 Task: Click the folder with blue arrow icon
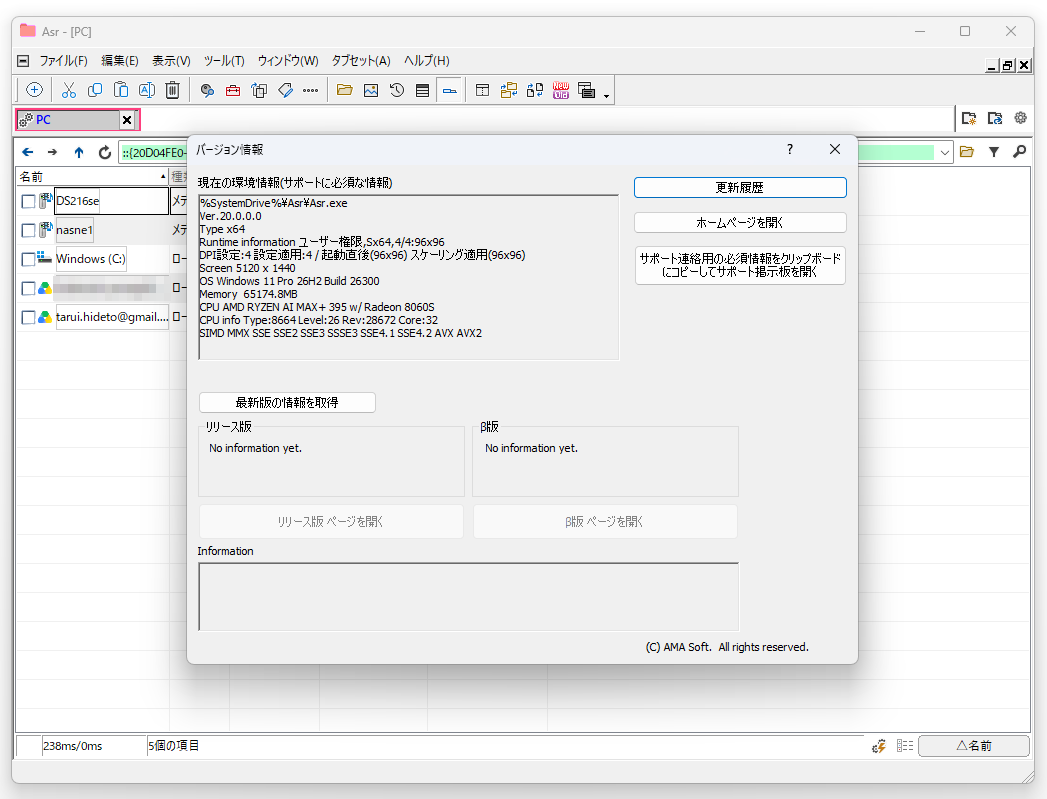pyautogui.click(x=995, y=118)
